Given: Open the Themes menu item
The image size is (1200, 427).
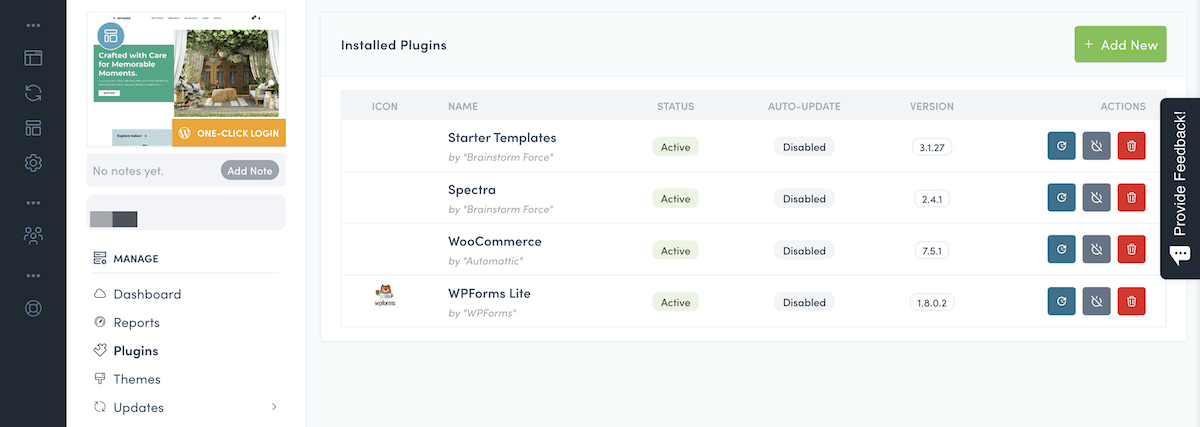Looking at the screenshot, I should [x=137, y=379].
